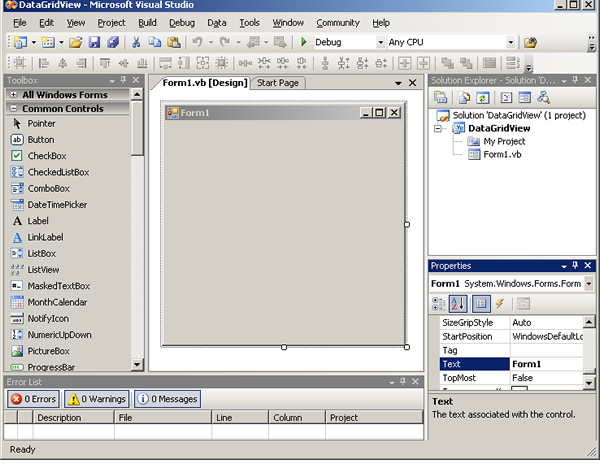
Task: Open the Data menu
Action: tap(217, 23)
